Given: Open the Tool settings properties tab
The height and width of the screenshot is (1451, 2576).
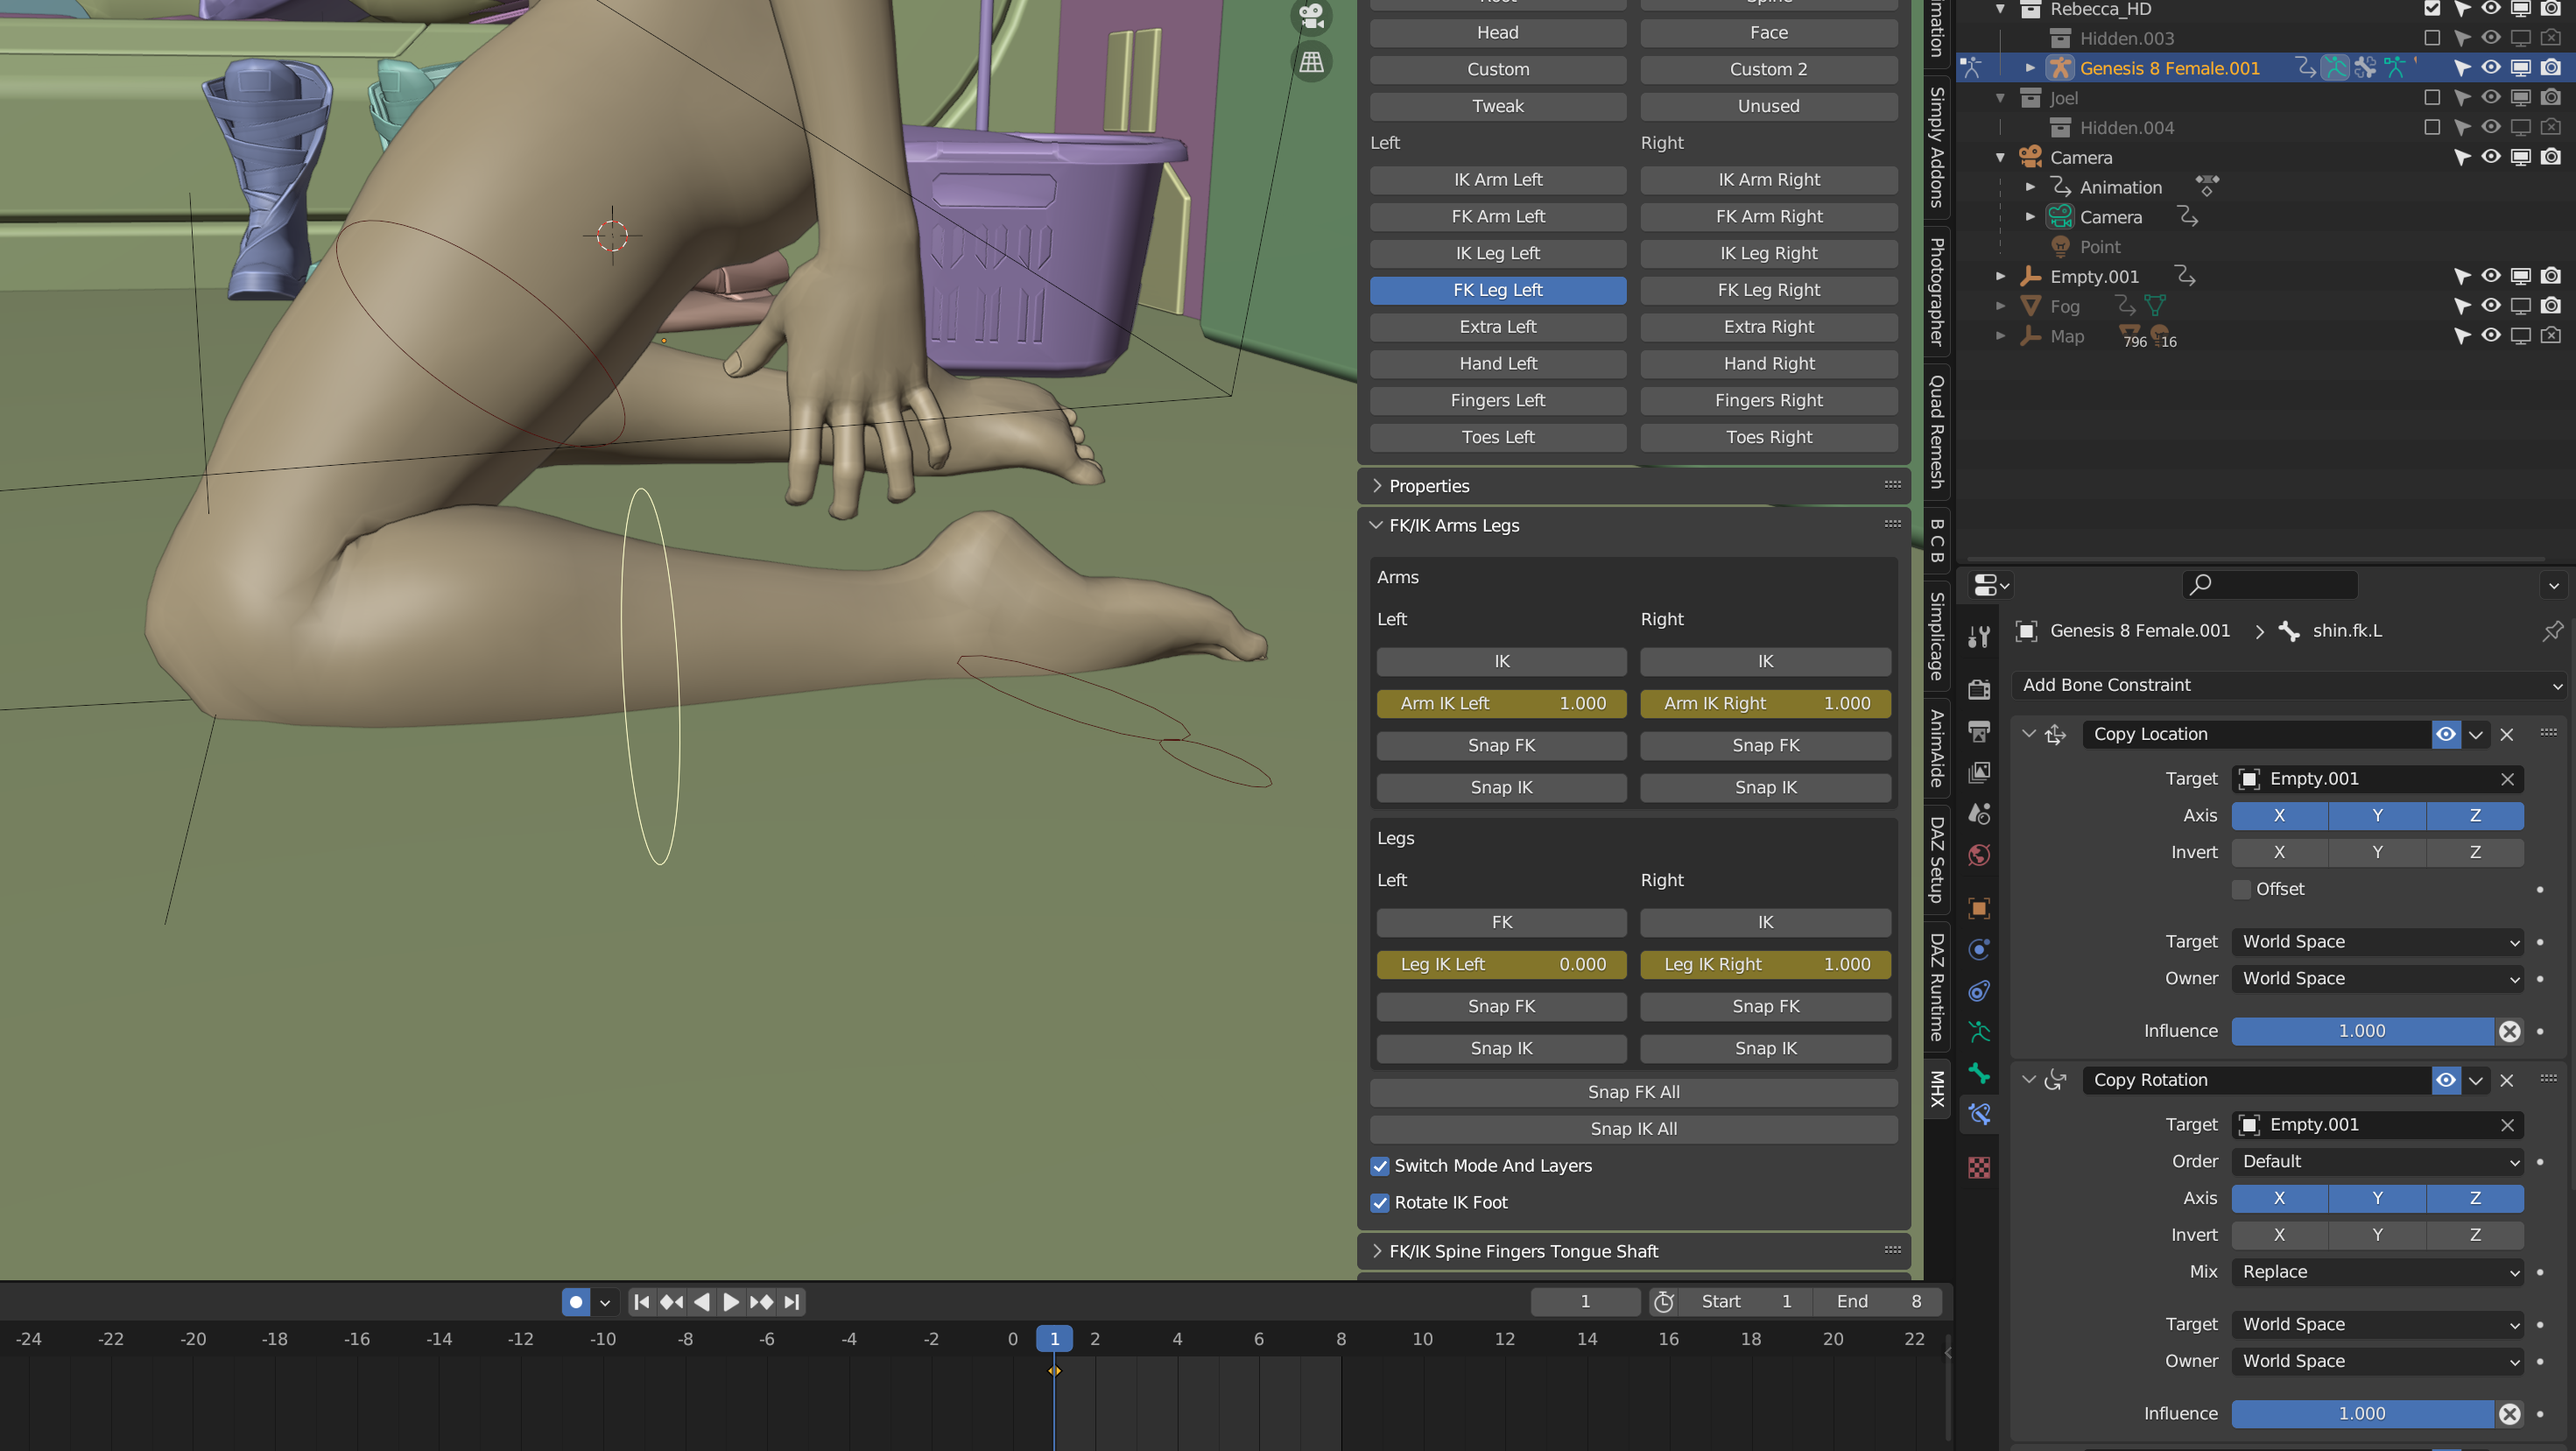Looking at the screenshot, I should [1979, 636].
